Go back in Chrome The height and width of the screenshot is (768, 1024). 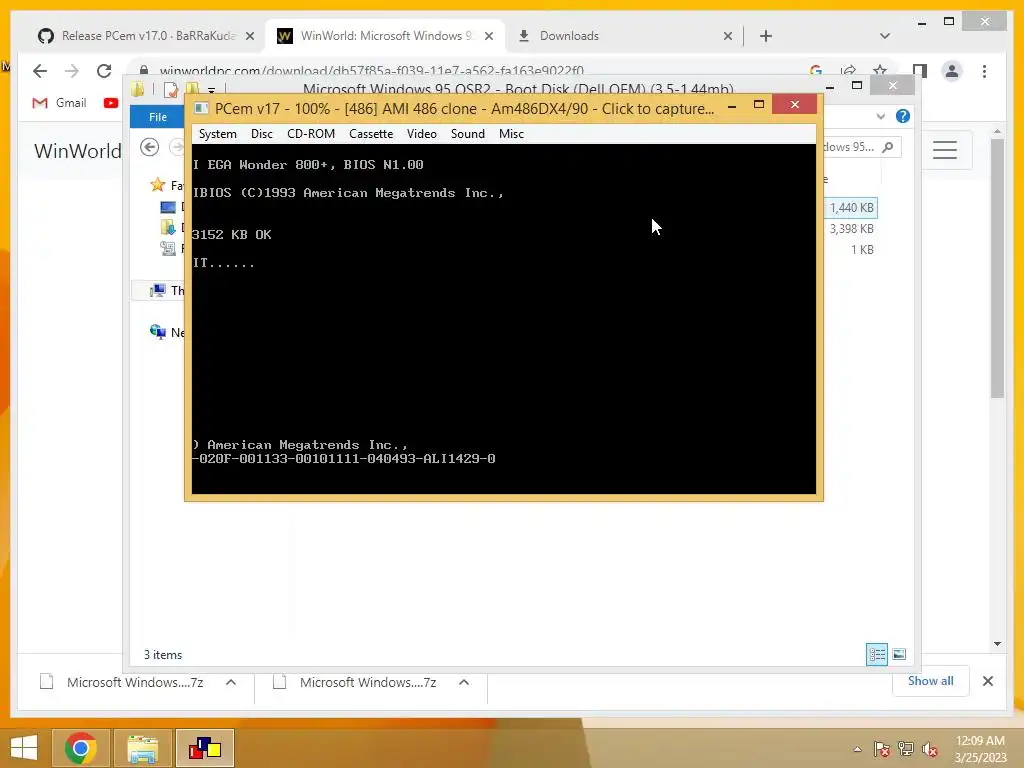(x=40, y=71)
